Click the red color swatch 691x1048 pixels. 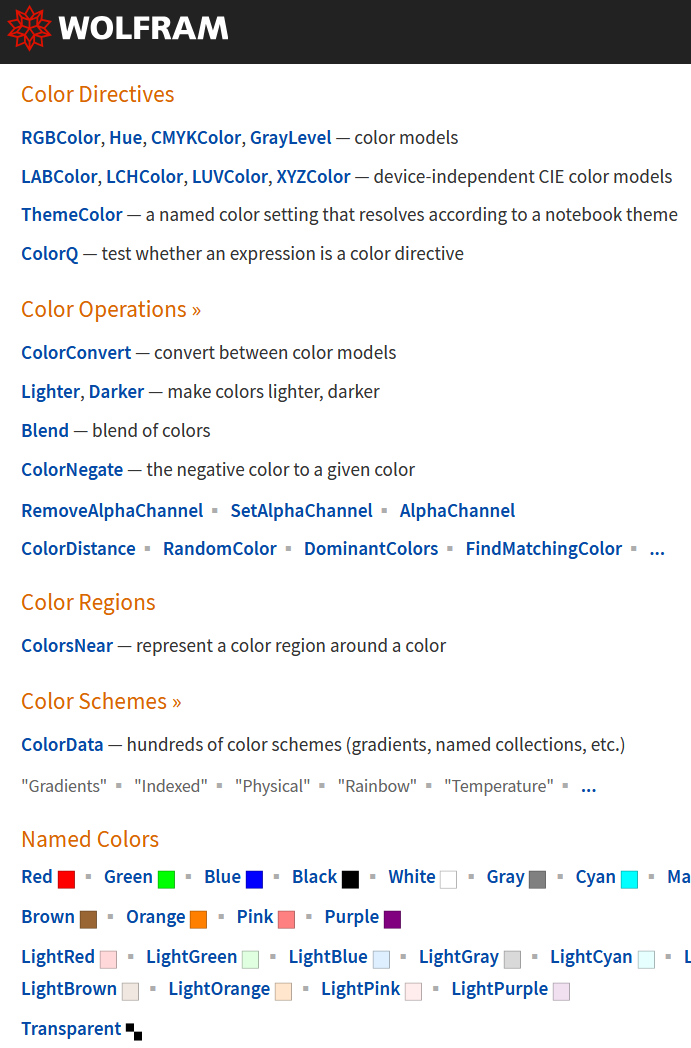(66, 879)
